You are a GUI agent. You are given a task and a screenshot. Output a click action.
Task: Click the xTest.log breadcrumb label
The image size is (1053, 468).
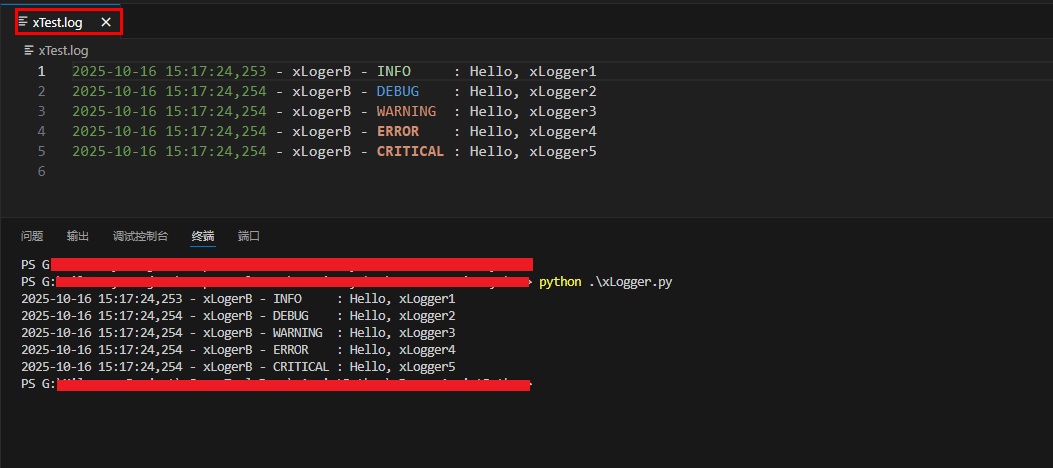pos(63,50)
